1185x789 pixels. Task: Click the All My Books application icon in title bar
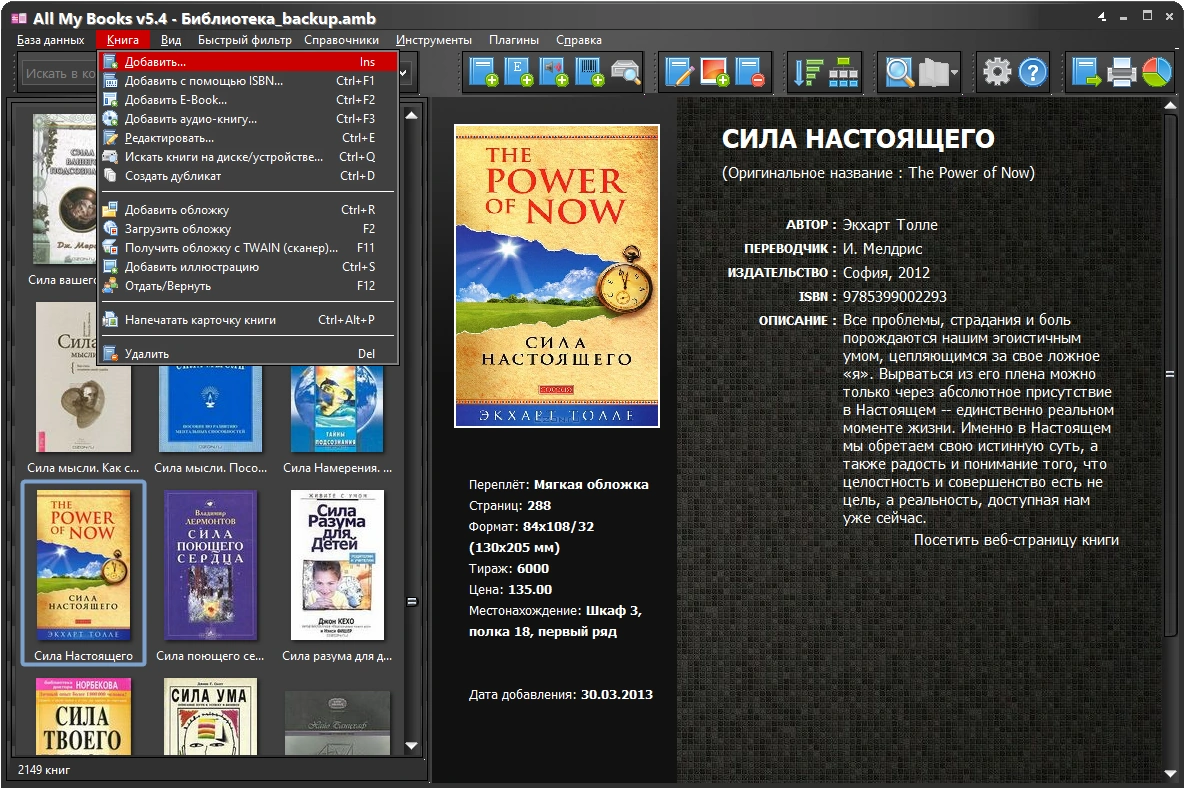click(x=19, y=17)
